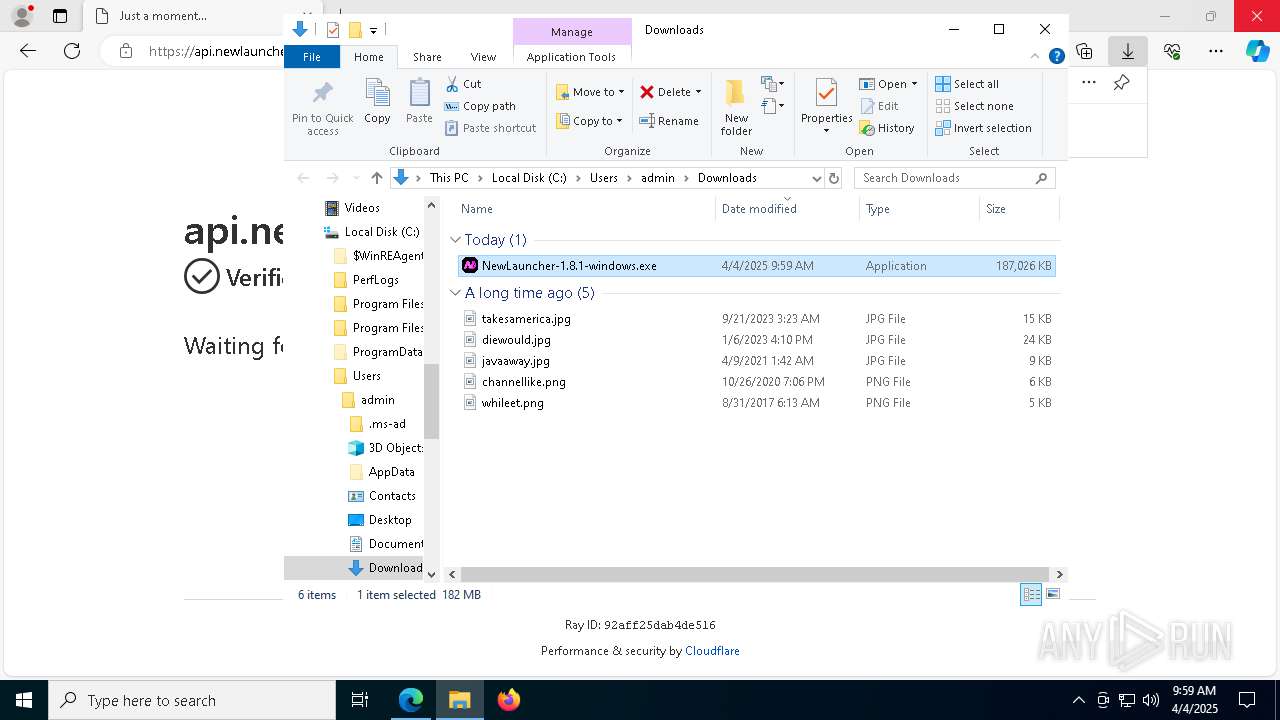
Task: Open address bar history dropdown
Action: pyautogui.click(x=816, y=178)
